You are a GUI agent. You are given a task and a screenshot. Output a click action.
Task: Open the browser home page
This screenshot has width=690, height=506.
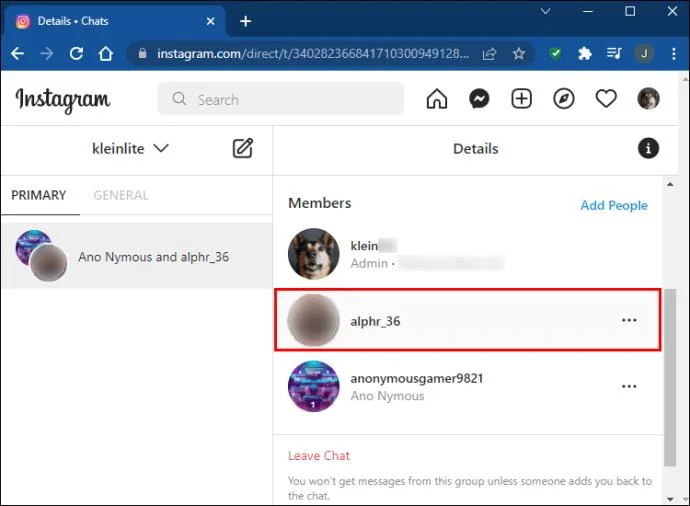pyautogui.click(x=106, y=54)
